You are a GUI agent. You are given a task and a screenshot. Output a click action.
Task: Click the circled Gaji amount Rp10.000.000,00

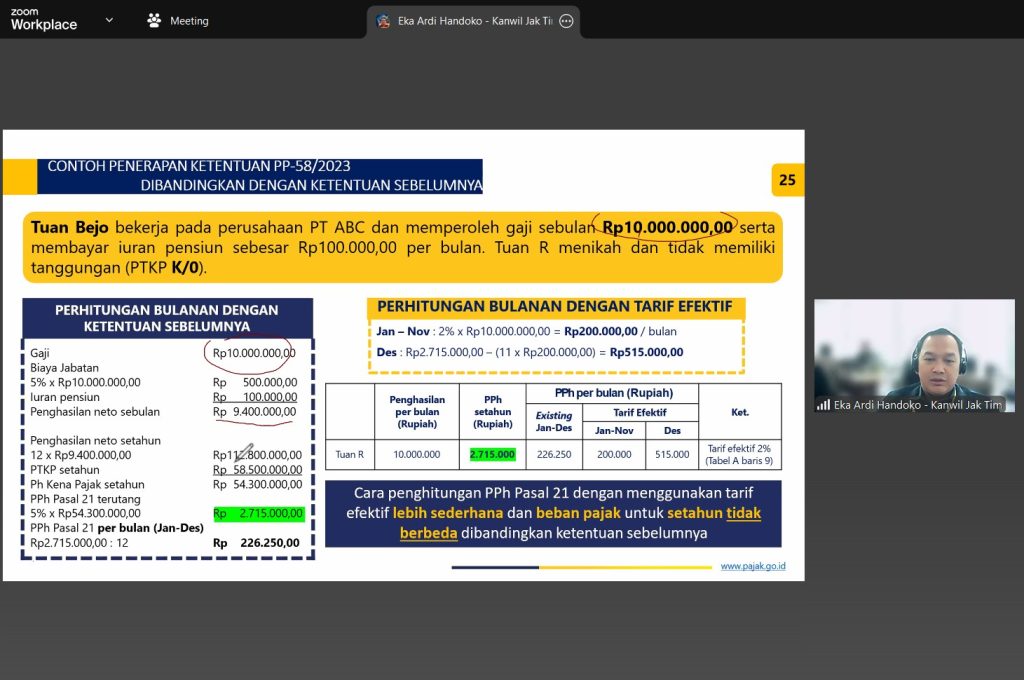254,353
